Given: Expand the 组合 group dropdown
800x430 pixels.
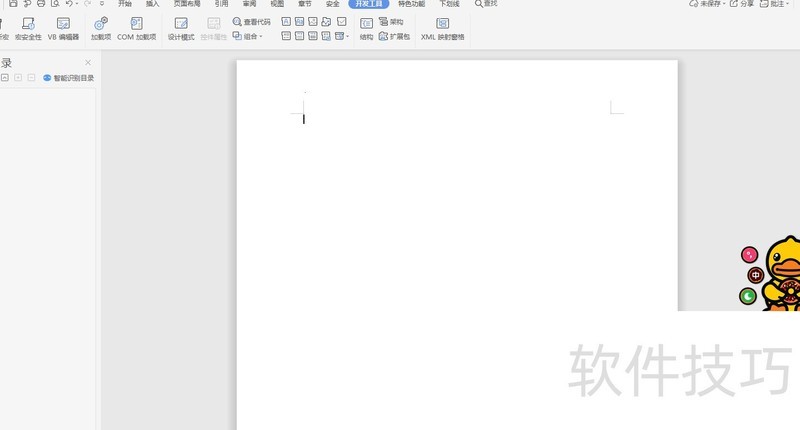Looking at the screenshot, I should (x=248, y=37).
